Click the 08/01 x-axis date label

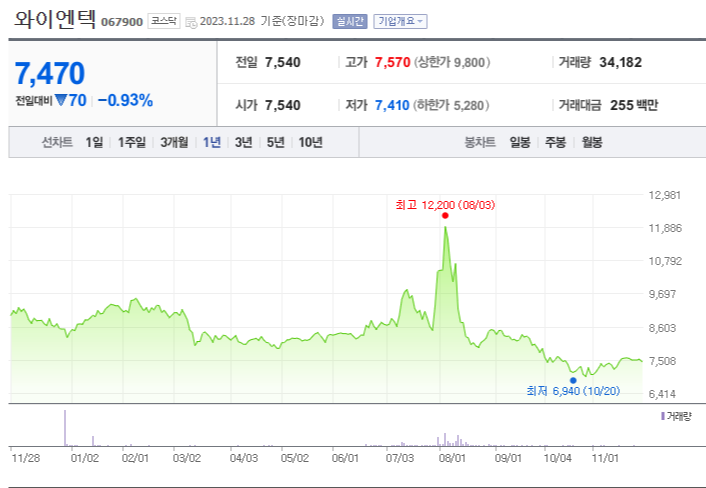tap(452, 458)
